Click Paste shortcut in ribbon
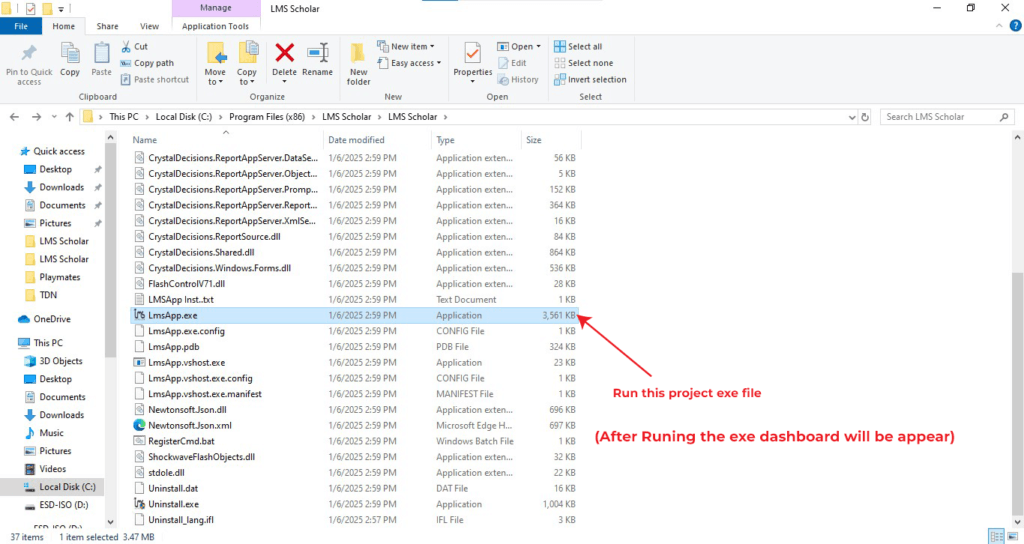 pos(155,79)
